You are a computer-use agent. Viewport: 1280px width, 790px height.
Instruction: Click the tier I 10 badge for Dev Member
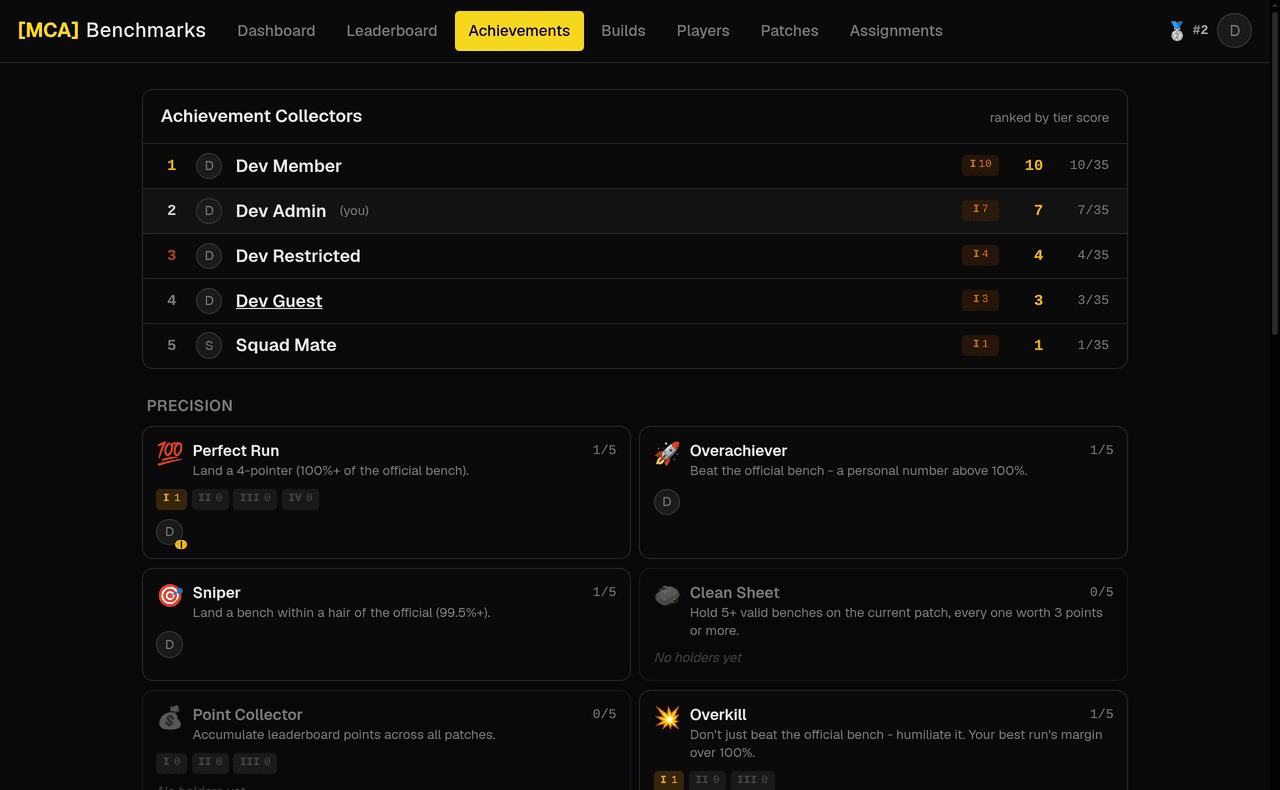pyautogui.click(x=980, y=165)
